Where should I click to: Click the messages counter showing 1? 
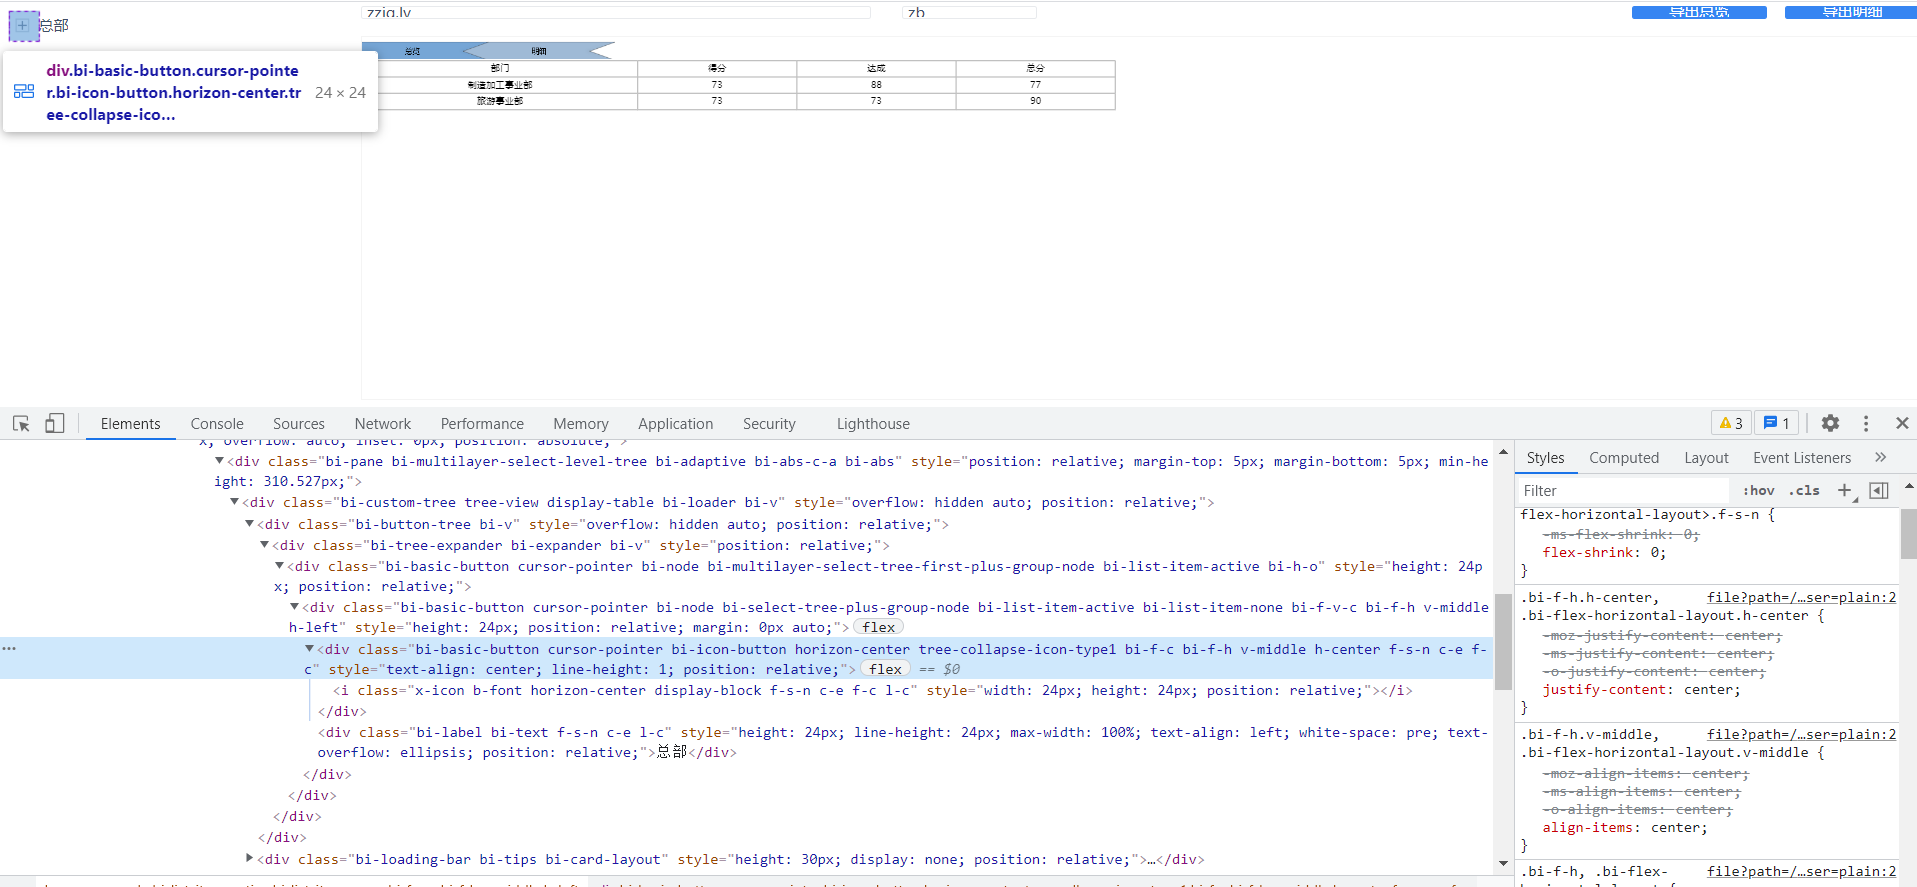coord(1777,423)
